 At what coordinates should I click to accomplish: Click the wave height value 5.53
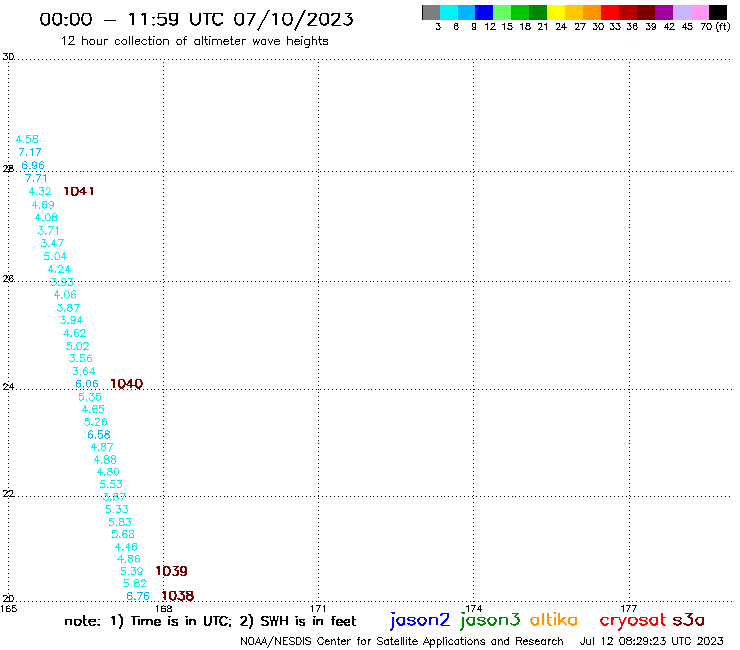(111, 484)
